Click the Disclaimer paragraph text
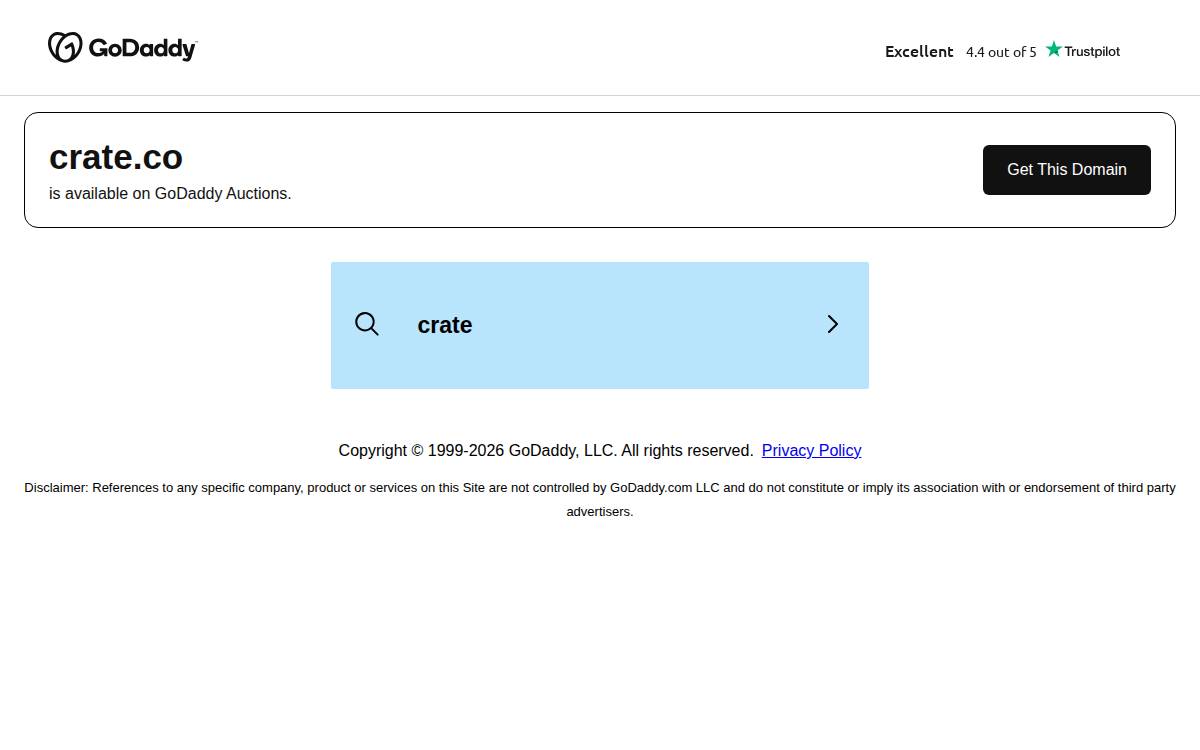 pyautogui.click(x=600, y=499)
